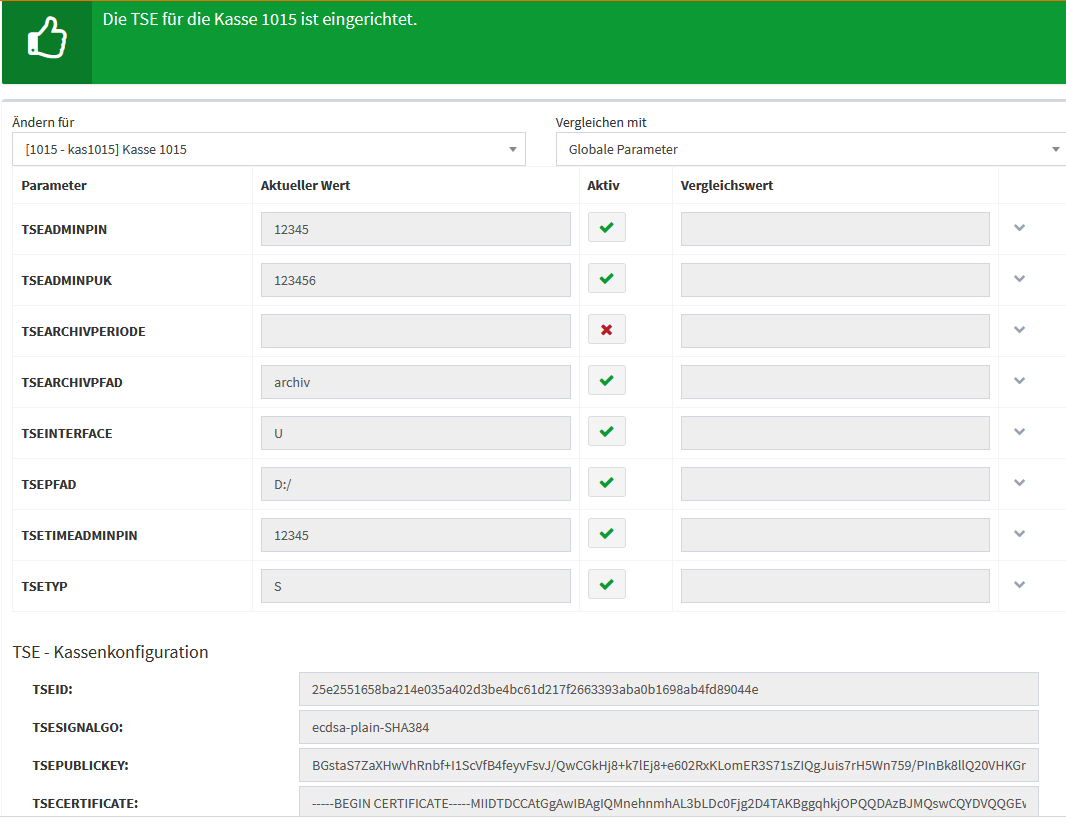
Task: Expand the TSEARCHIVPERIODE row chevron
Action: click(x=1019, y=330)
